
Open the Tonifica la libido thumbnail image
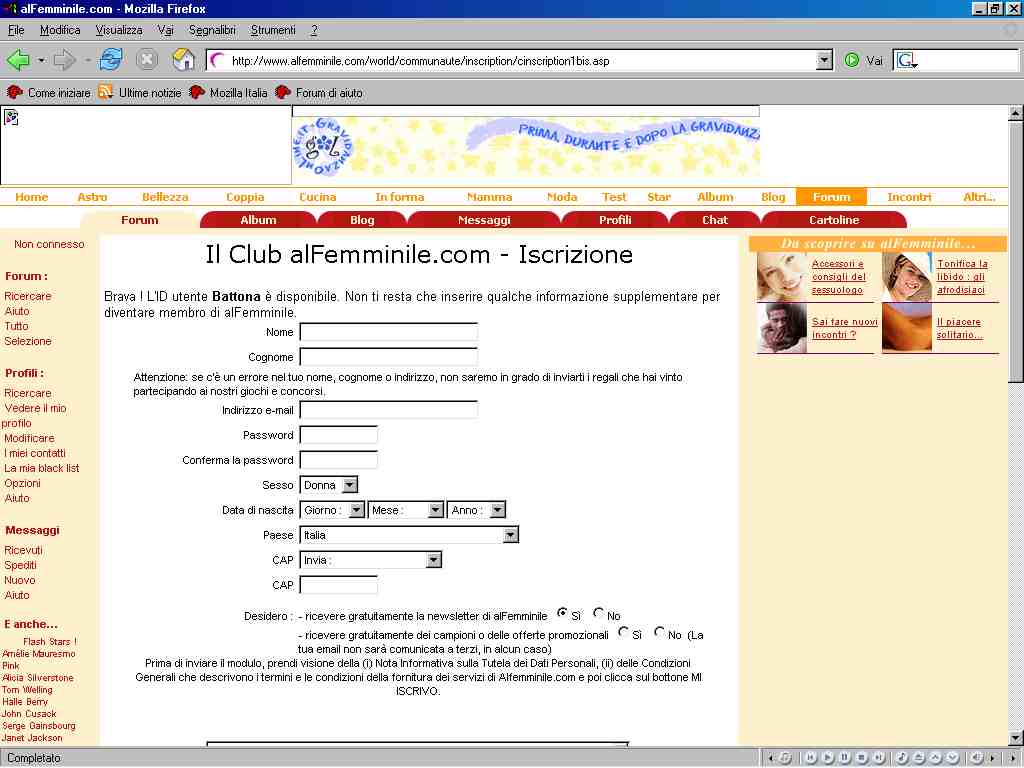[906, 277]
